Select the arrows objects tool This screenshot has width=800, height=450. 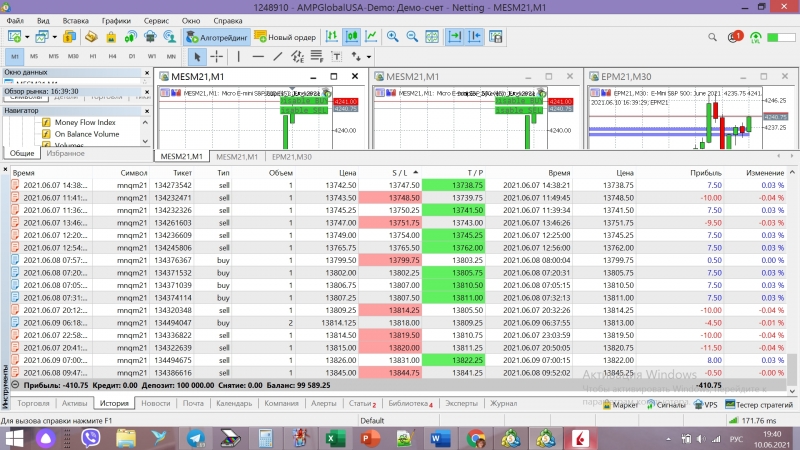[x=356, y=57]
